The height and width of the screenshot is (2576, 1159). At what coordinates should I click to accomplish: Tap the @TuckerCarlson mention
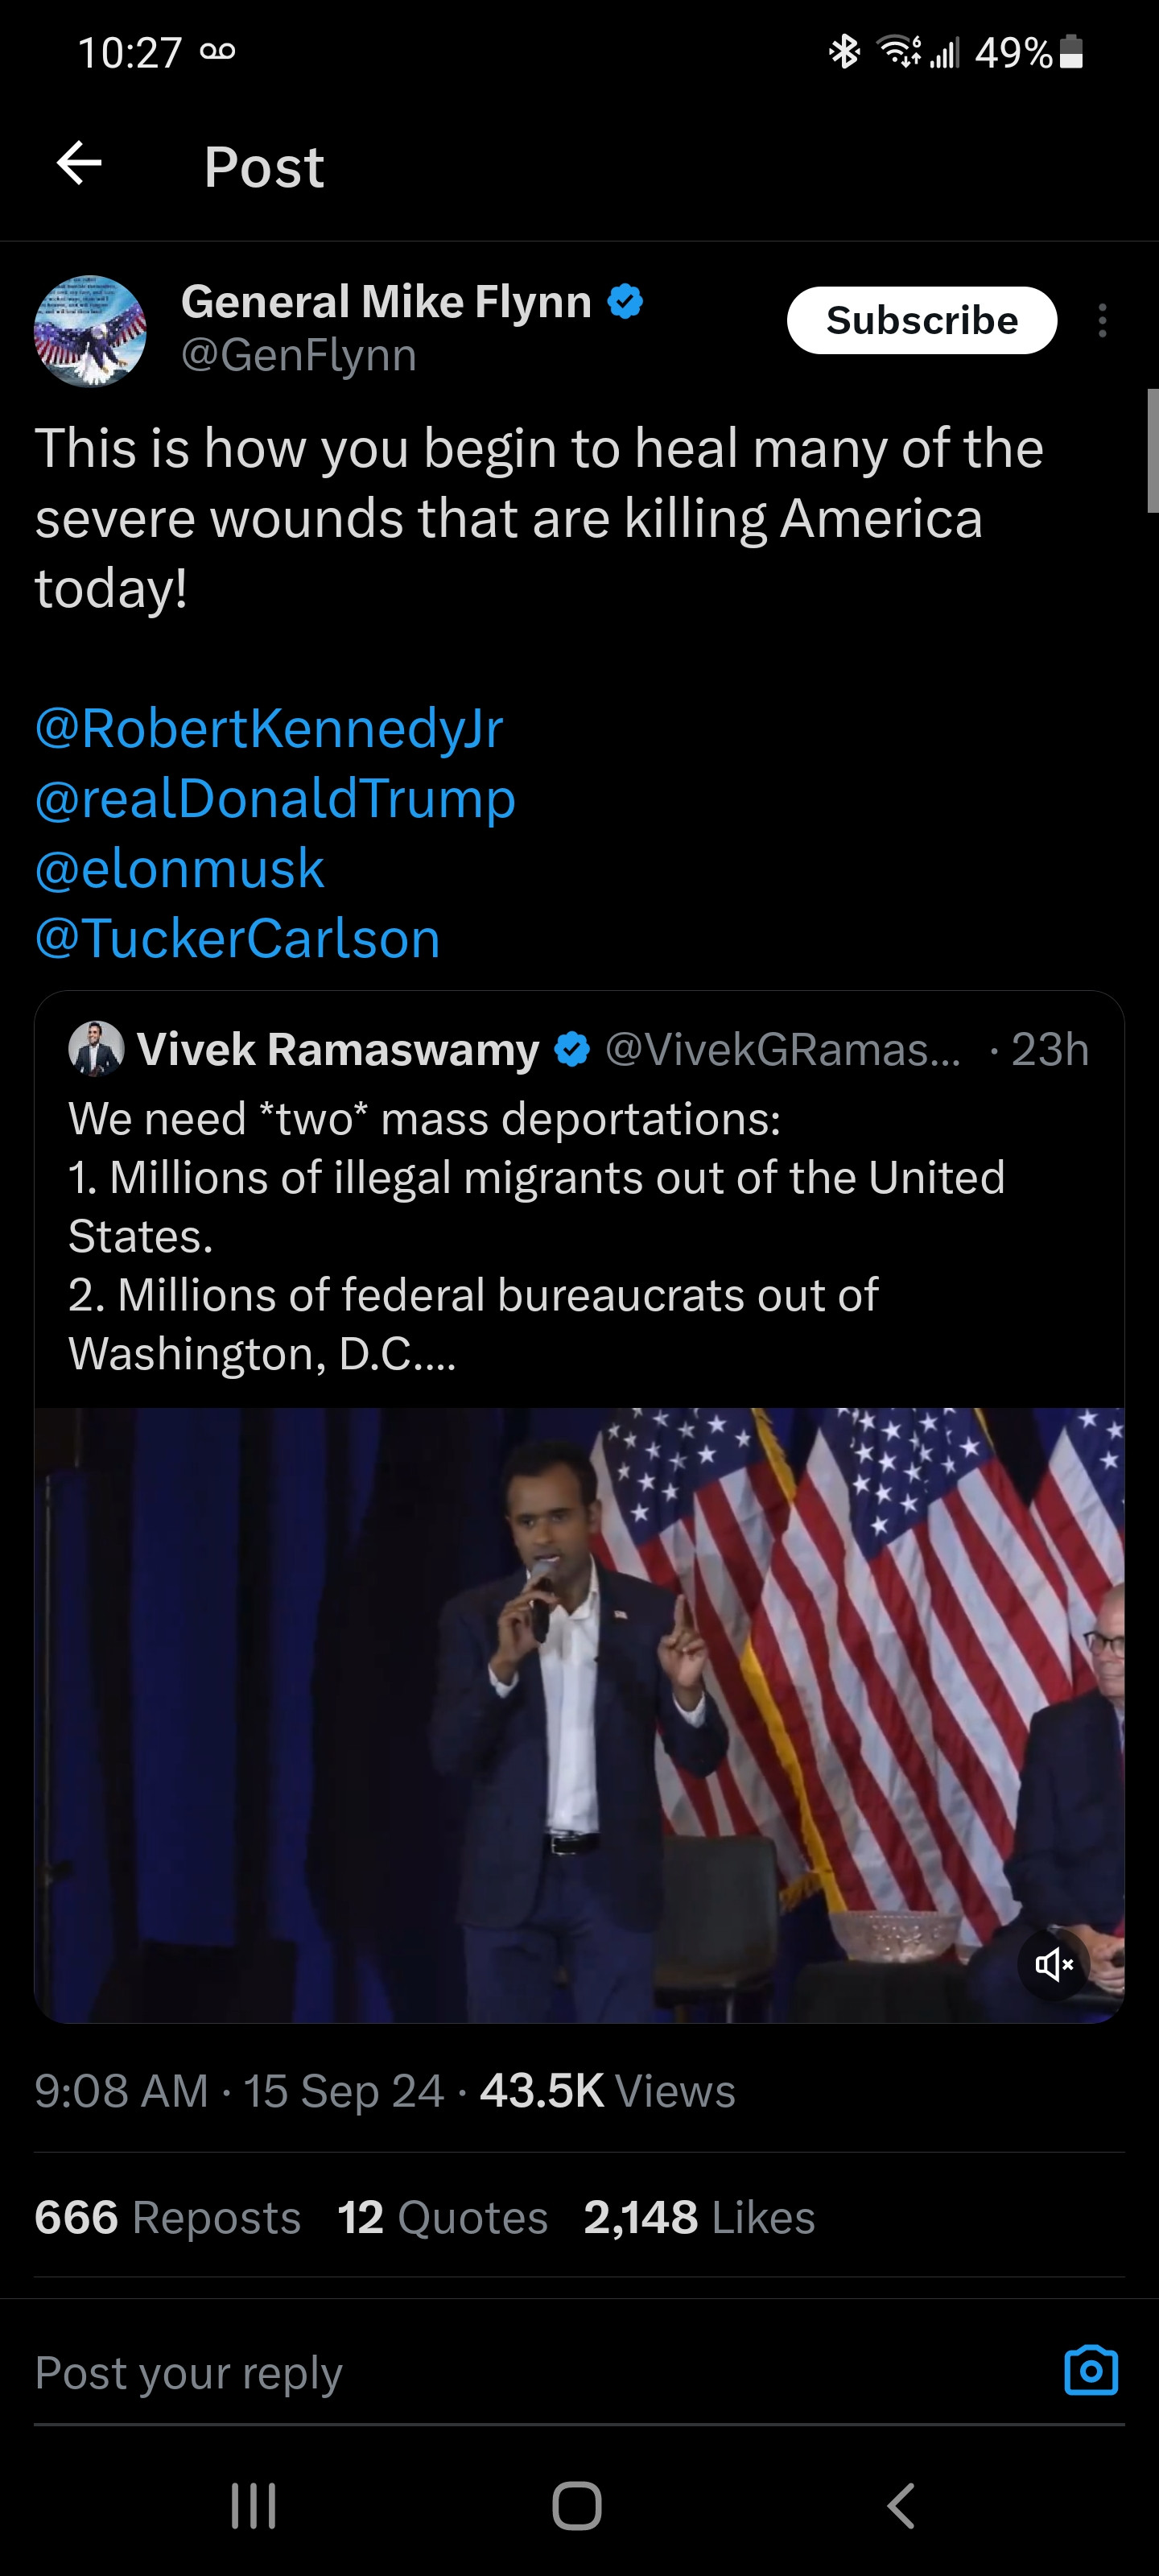coord(238,939)
